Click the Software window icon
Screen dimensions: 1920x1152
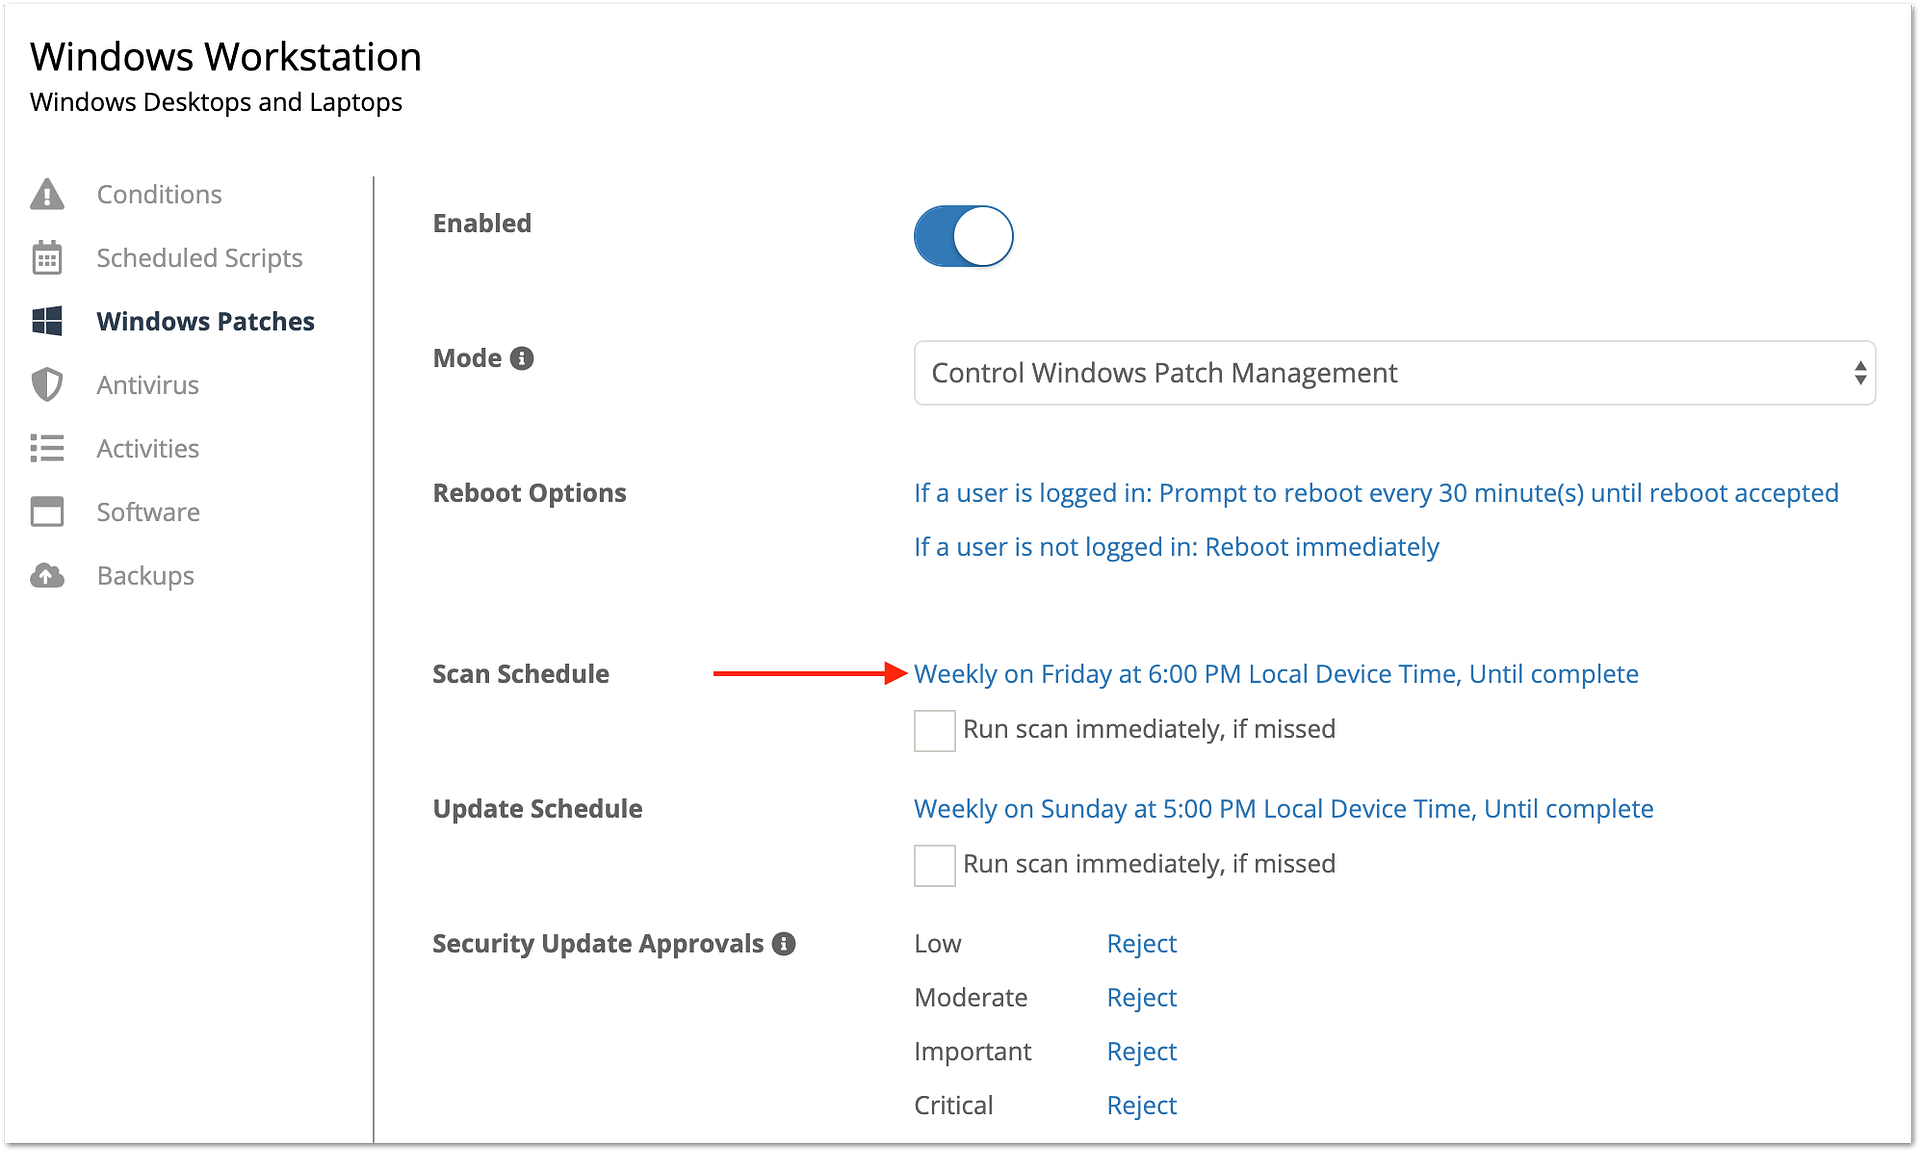[x=47, y=512]
